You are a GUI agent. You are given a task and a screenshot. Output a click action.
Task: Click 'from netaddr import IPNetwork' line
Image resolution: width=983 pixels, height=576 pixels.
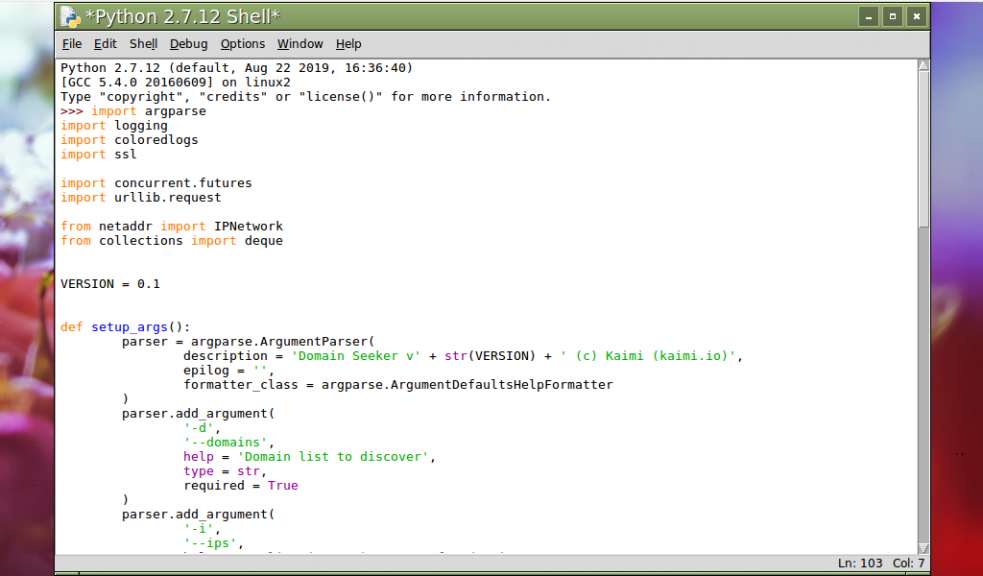172,226
